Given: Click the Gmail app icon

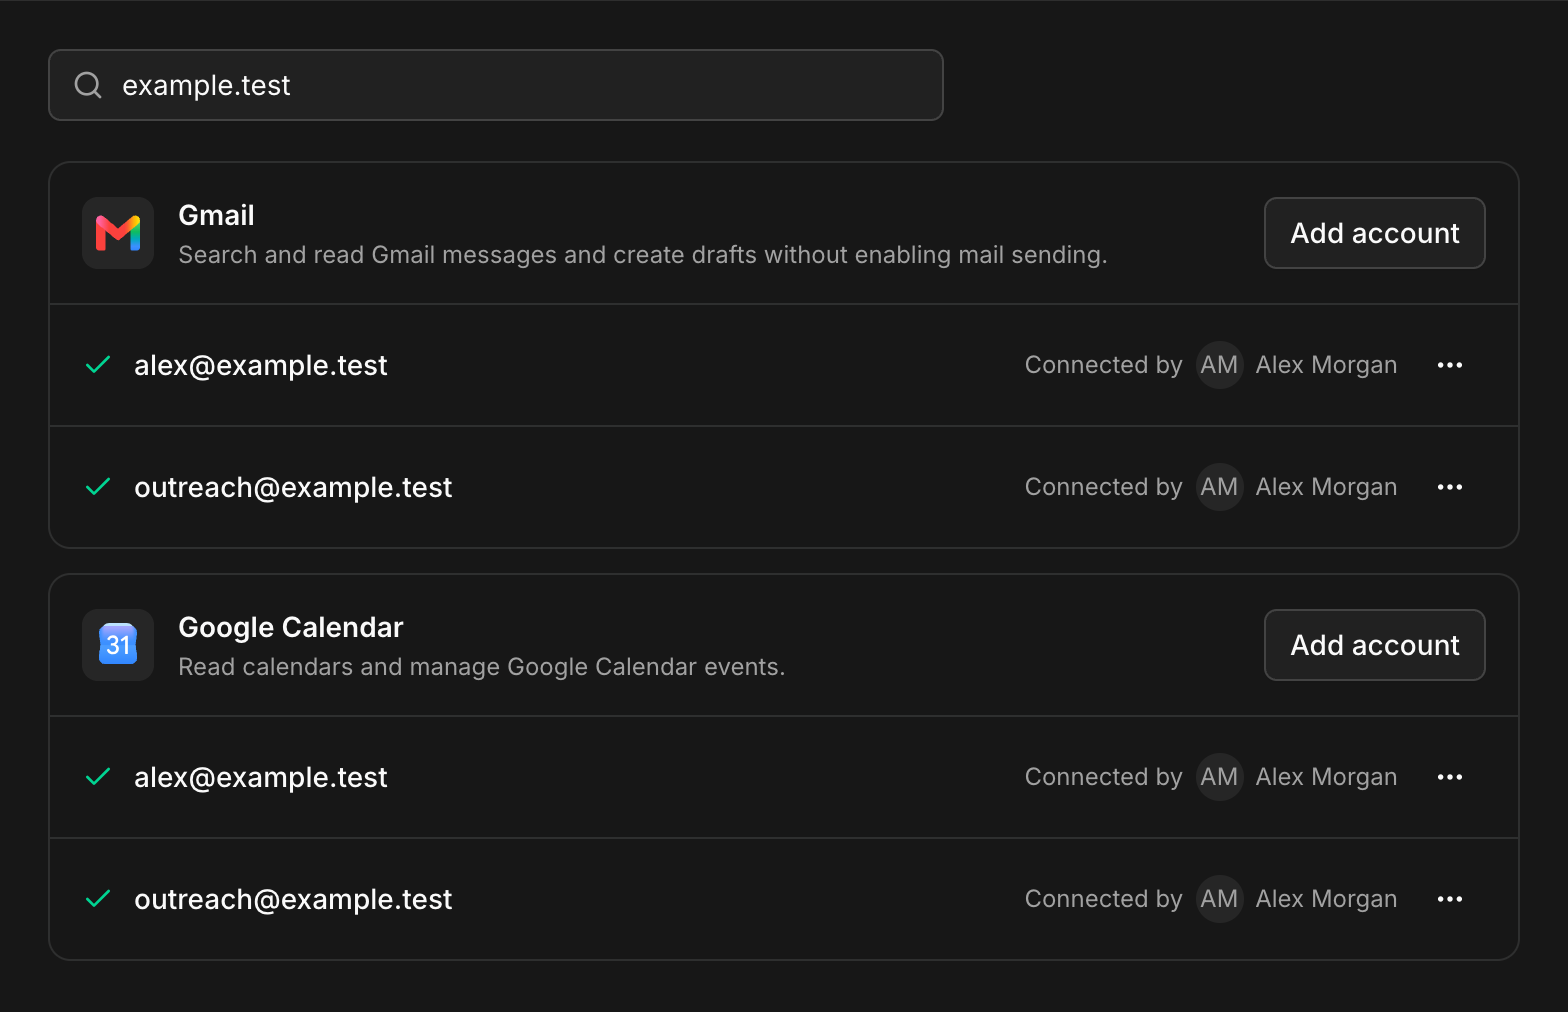Looking at the screenshot, I should [118, 233].
